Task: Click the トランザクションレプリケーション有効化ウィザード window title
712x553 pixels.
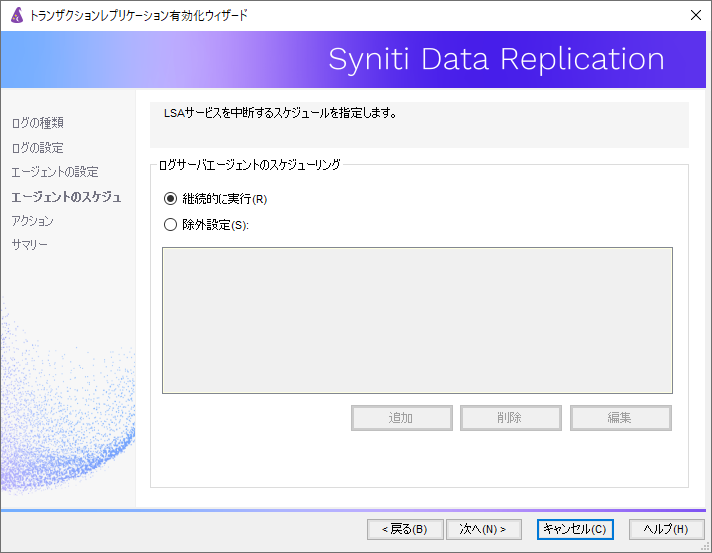Action: (138, 15)
